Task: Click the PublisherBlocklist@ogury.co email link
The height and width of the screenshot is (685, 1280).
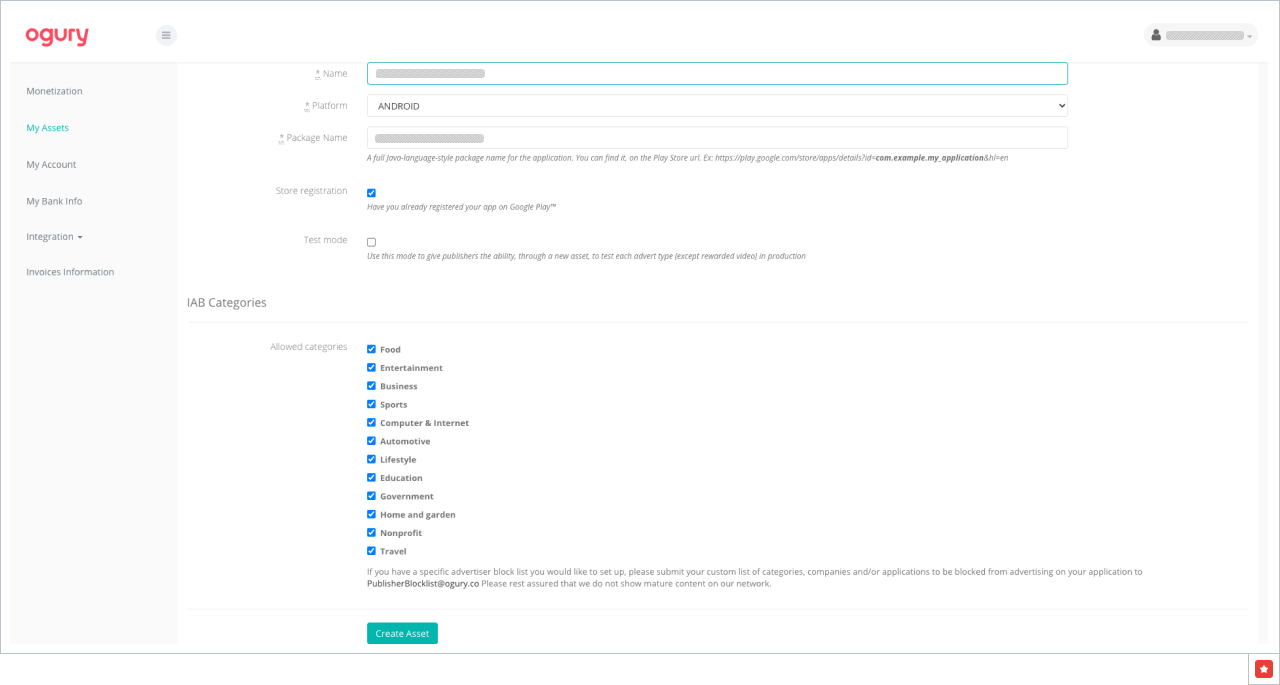Action: point(423,584)
